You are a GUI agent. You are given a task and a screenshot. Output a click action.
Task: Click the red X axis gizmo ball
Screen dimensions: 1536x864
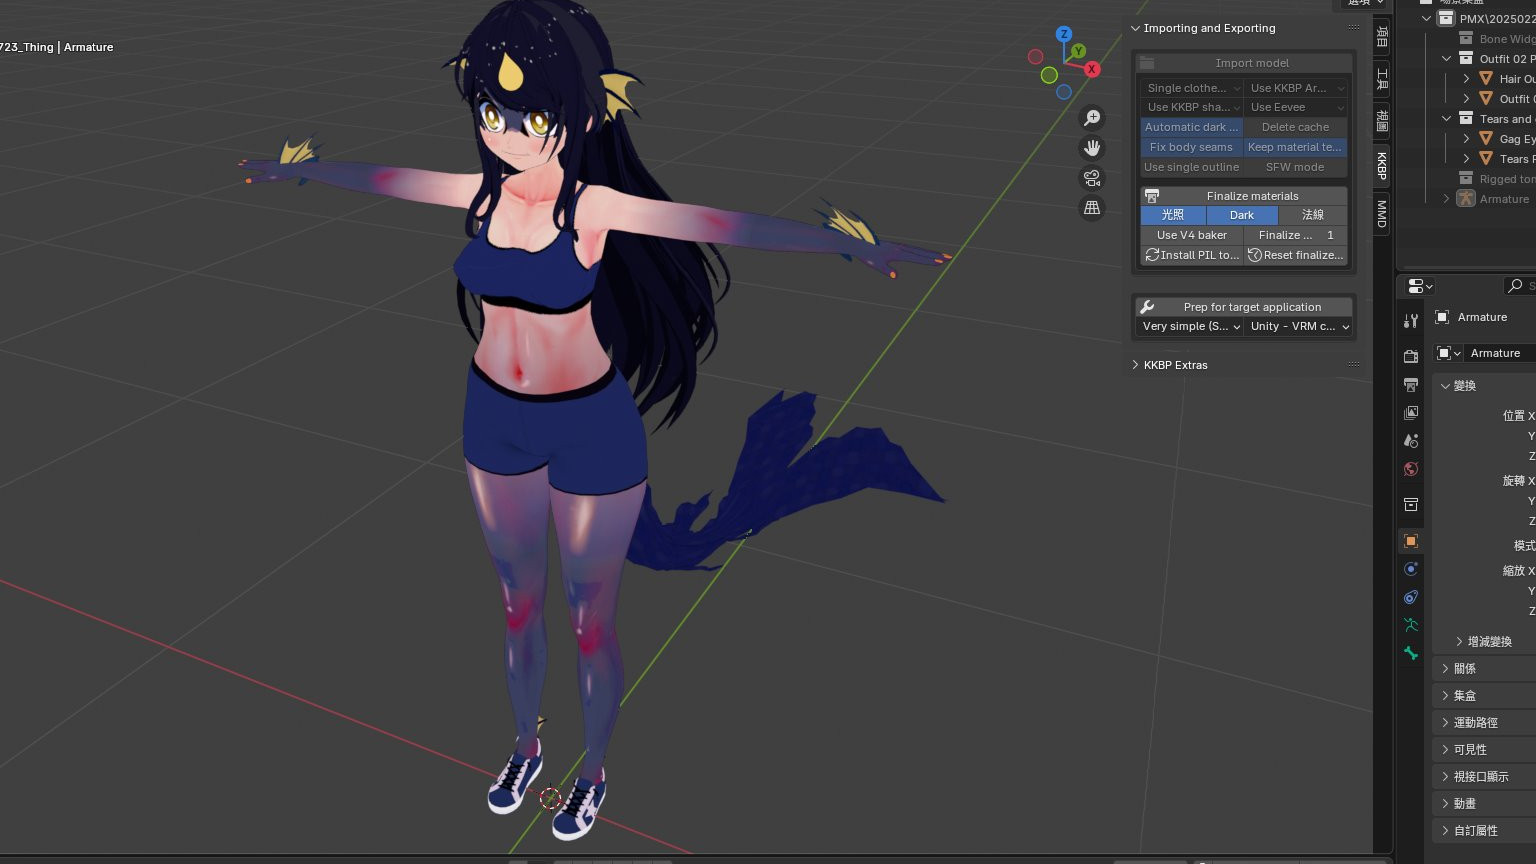pyautogui.click(x=1092, y=69)
